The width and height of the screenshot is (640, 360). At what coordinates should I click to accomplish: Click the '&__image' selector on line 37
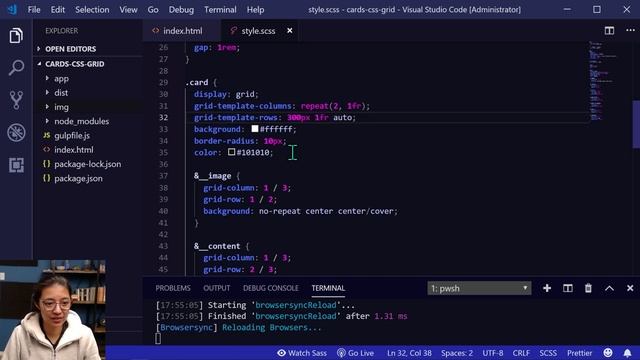click(213, 176)
